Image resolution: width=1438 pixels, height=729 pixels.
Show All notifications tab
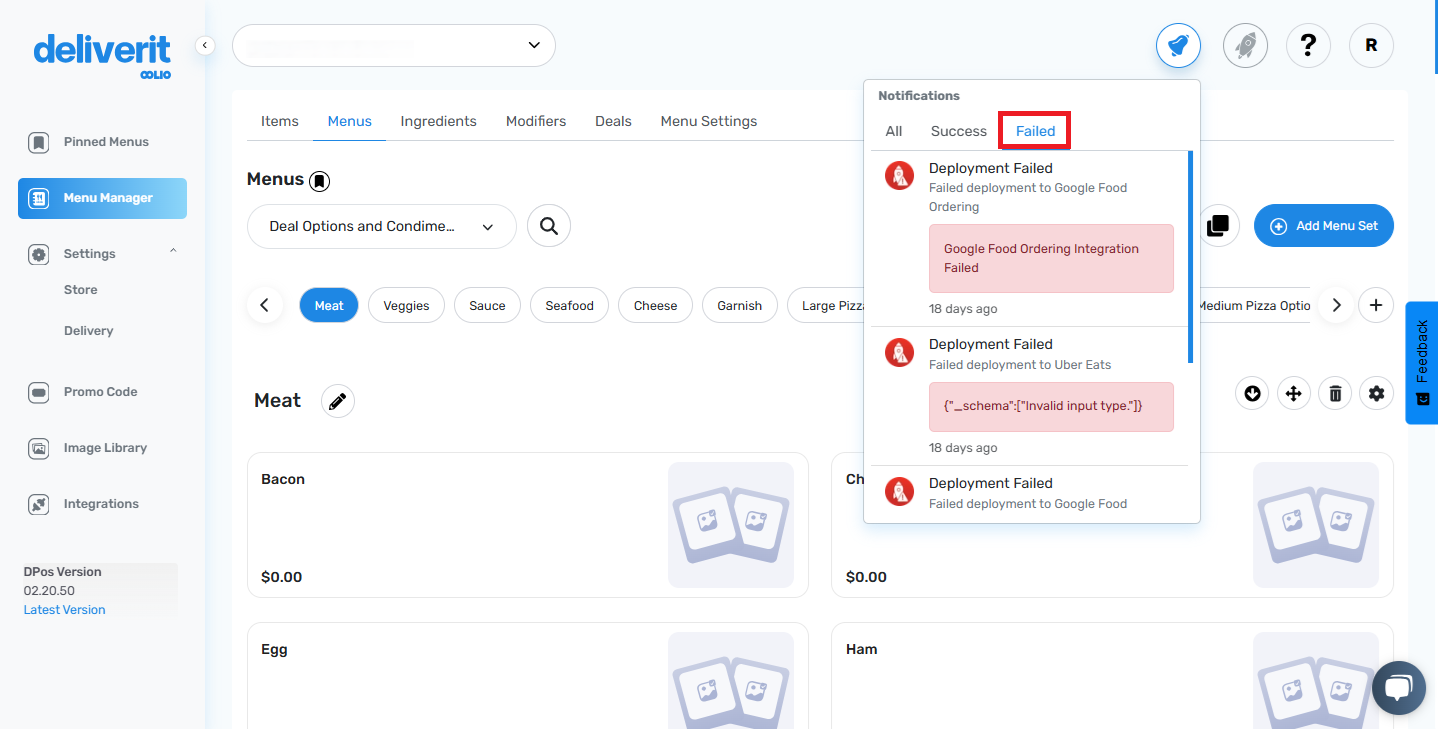click(x=894, y=131)
